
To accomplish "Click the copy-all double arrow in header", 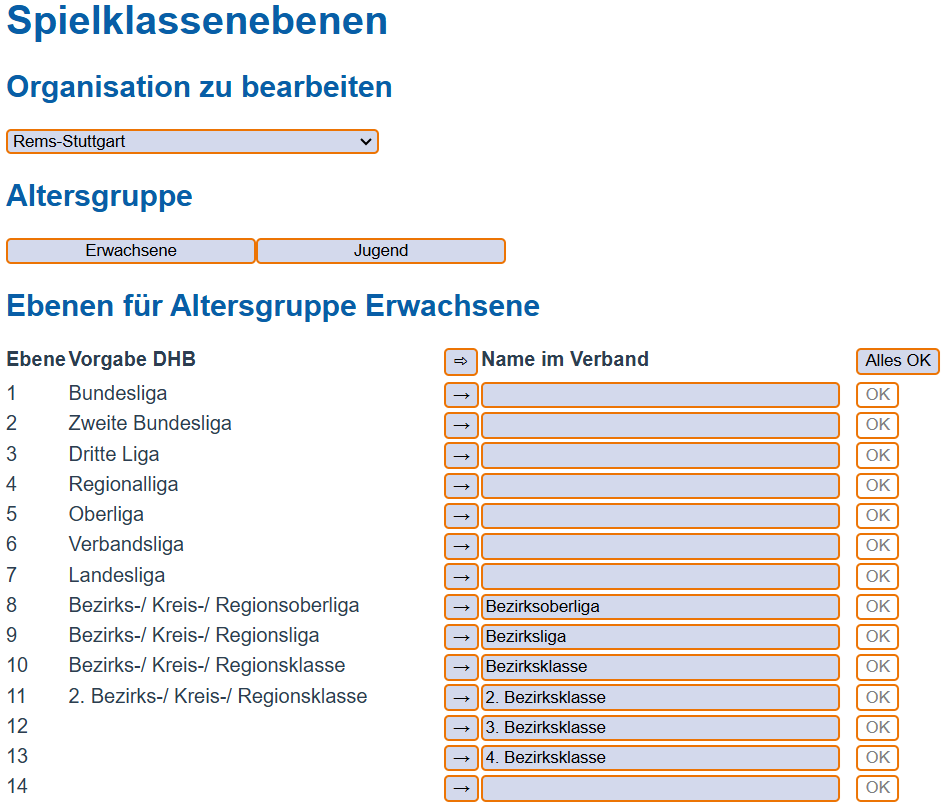I will click(461, 361).
